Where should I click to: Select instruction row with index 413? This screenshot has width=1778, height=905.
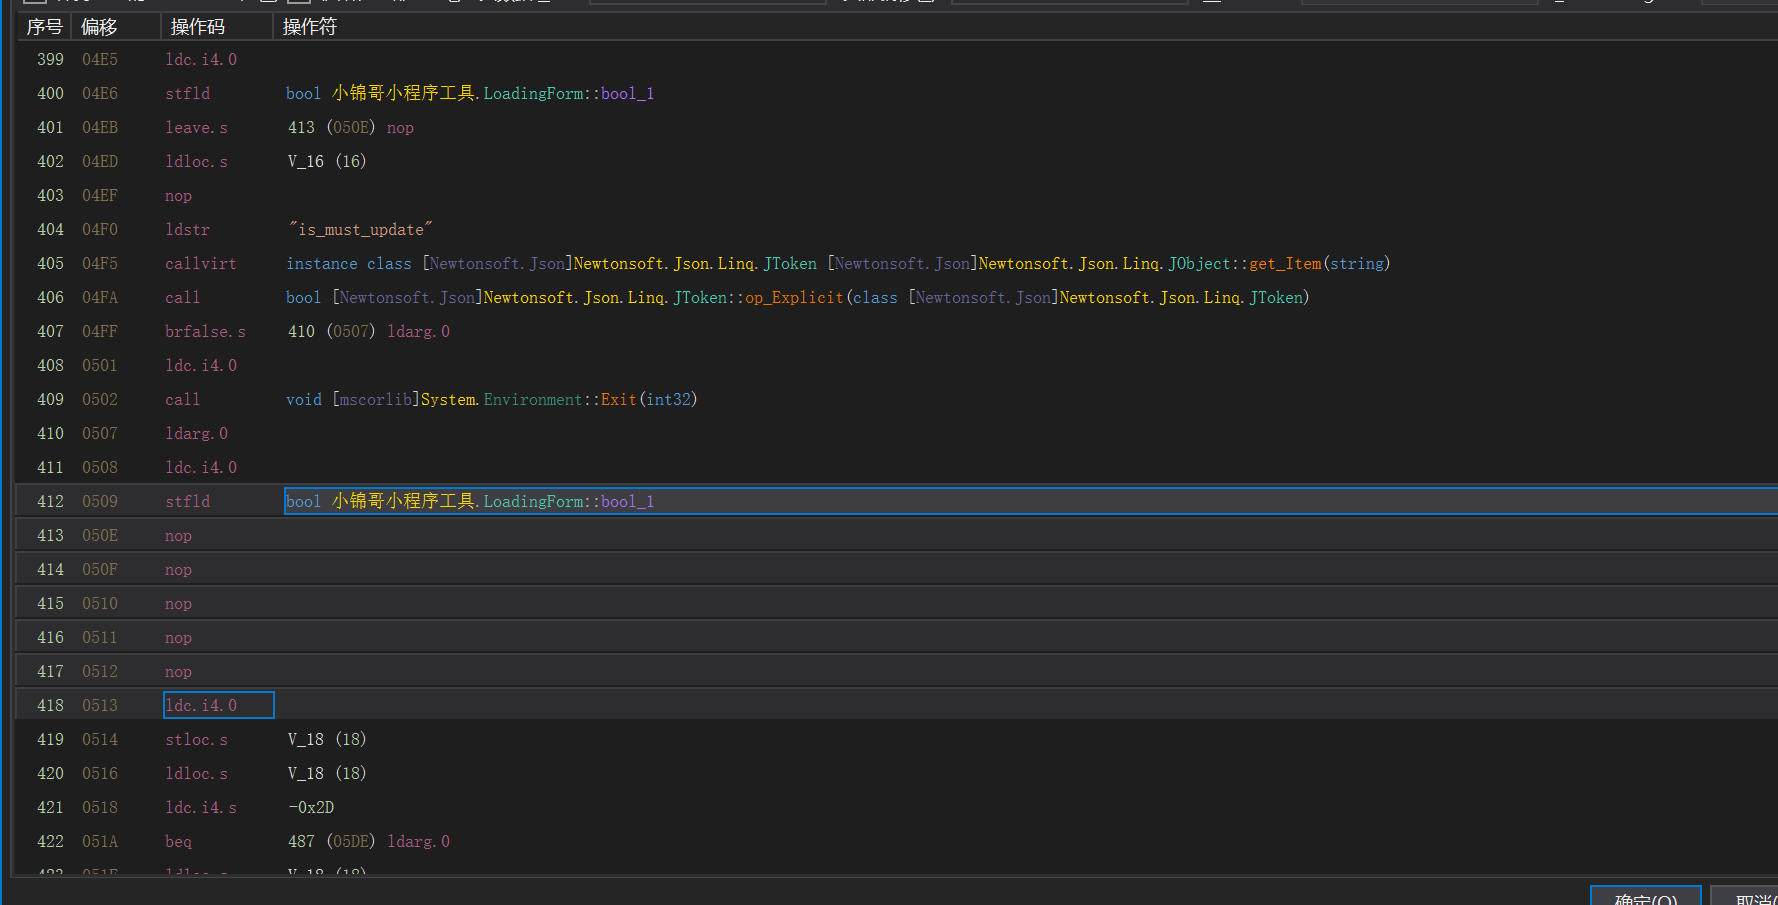click(x=50, y=535)
